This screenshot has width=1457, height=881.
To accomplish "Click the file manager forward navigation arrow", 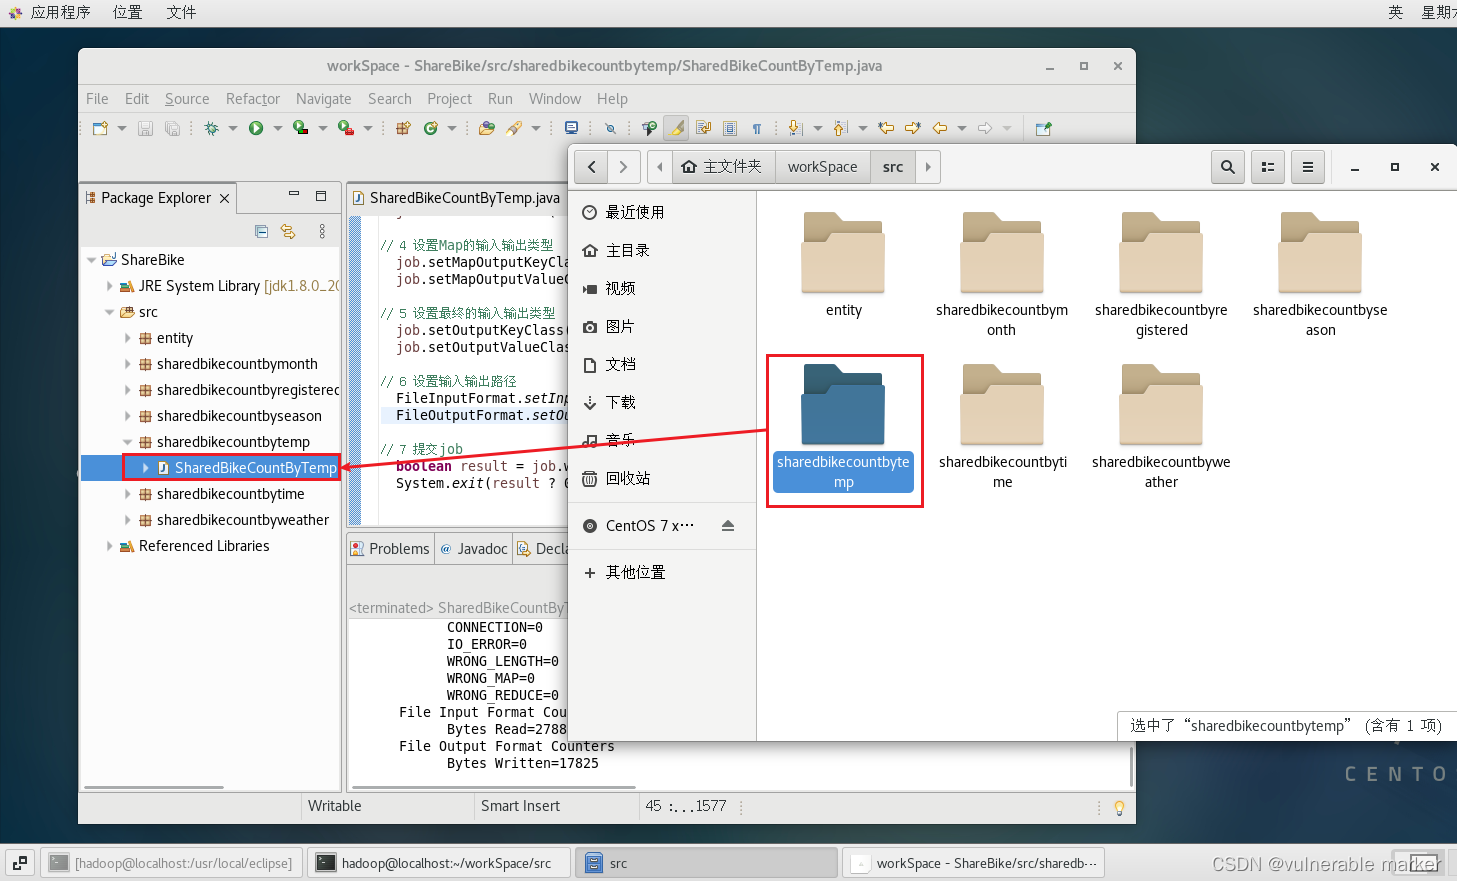I will [623, 167].
